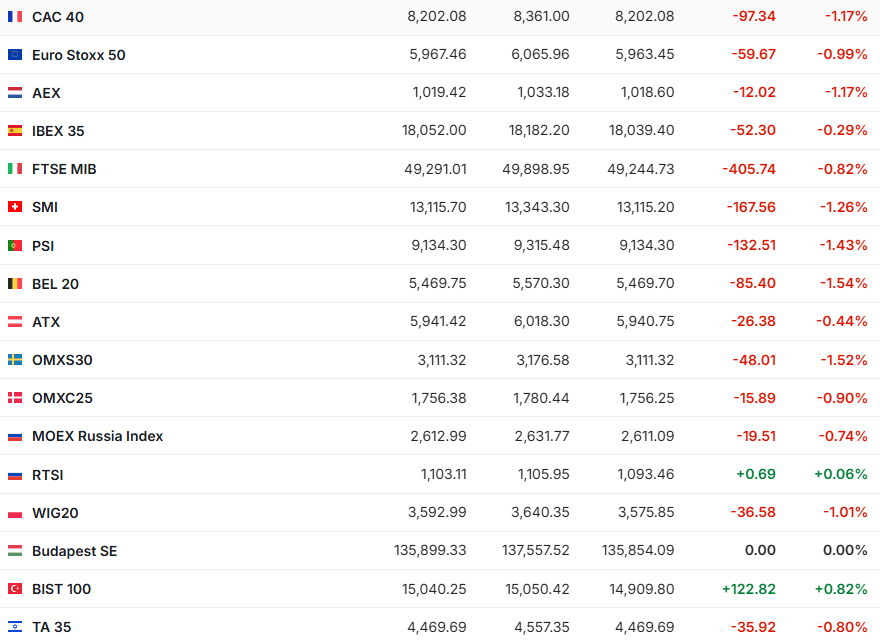This screenshot has width=880, height=643.
Task: Select OMXC25 percent change -0.90%
Action: pos(842,398)
